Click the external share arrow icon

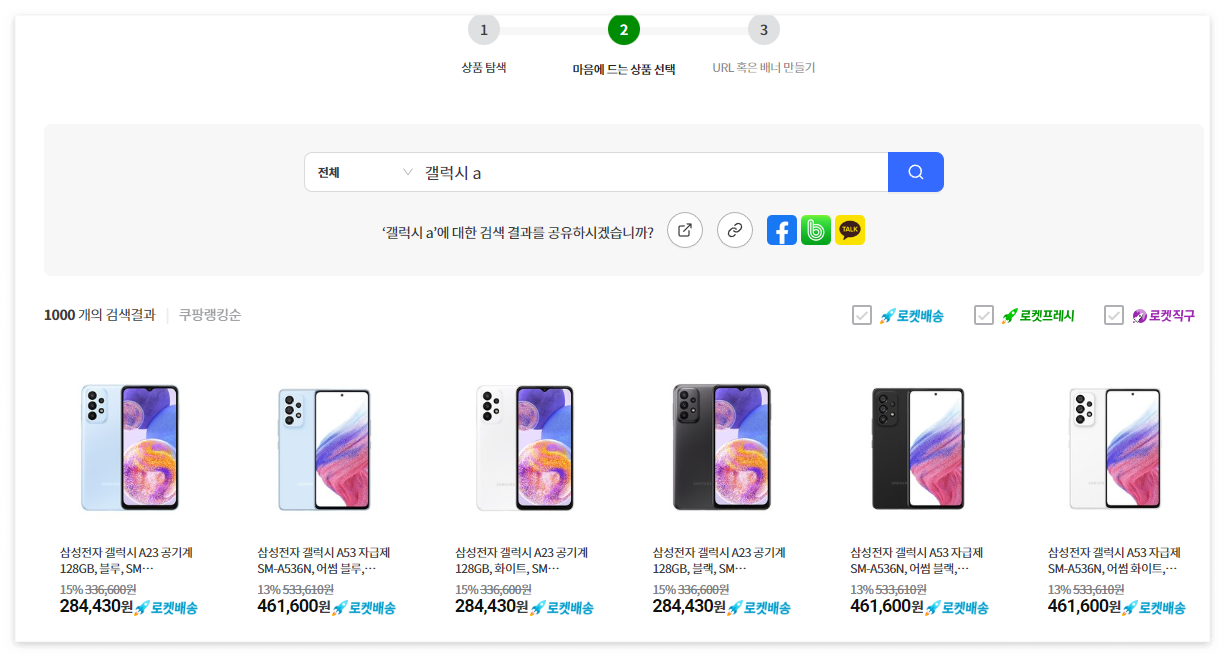pyautogui.click(x=684, y=229)
